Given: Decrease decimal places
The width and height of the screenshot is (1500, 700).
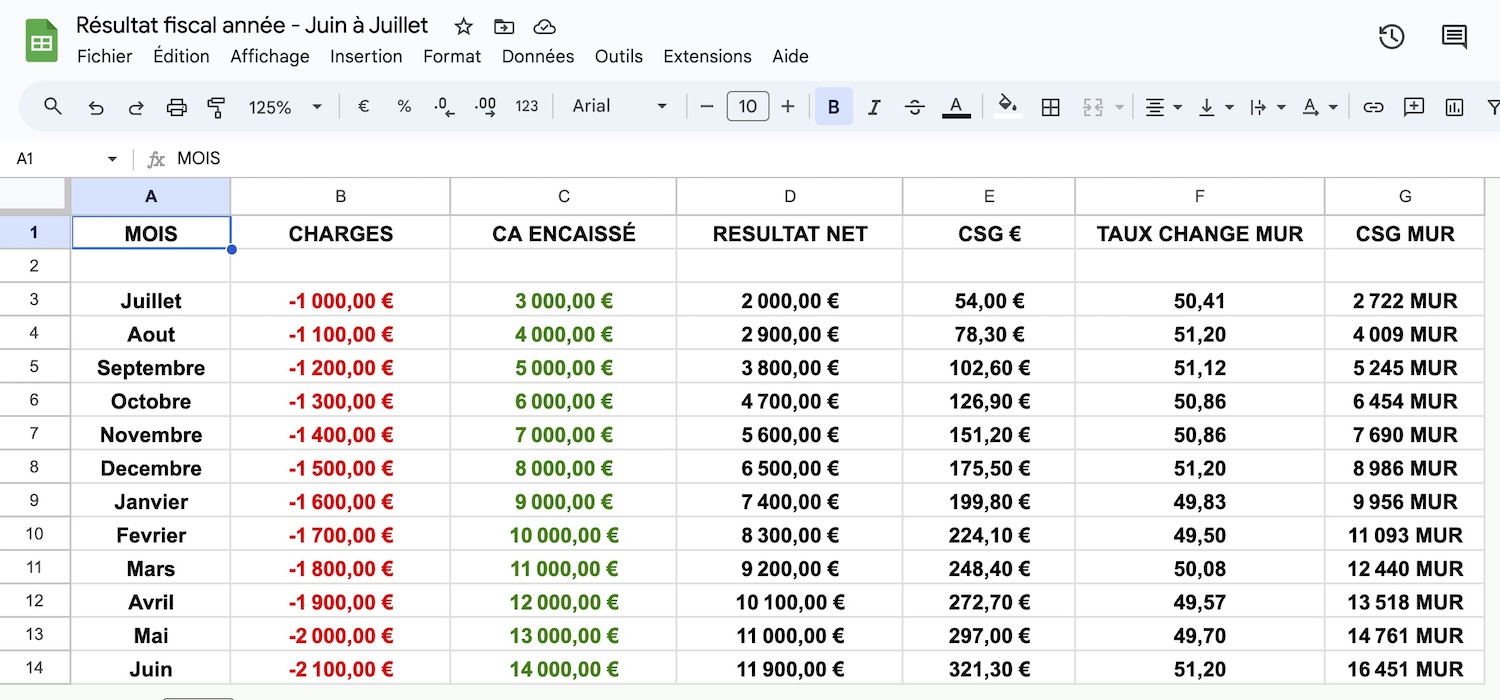Looking at the screenshot, I should tap(443, 106).
